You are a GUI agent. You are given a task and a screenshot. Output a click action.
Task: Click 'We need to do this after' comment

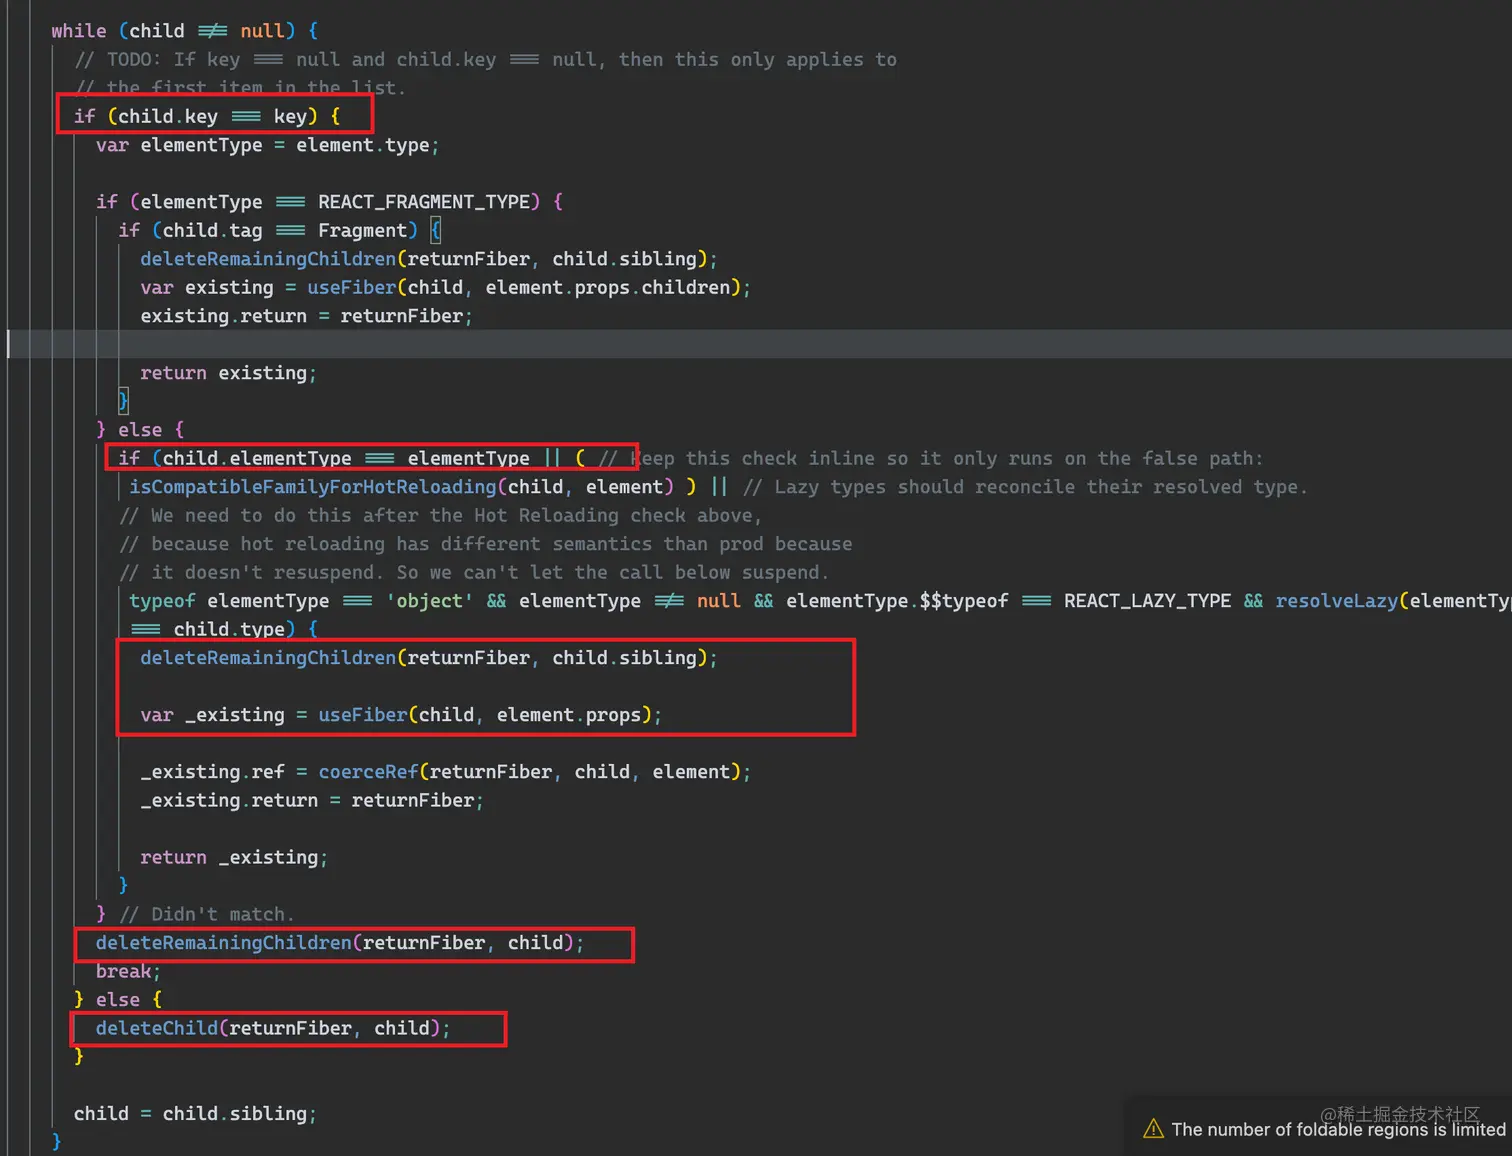point(441,516)
